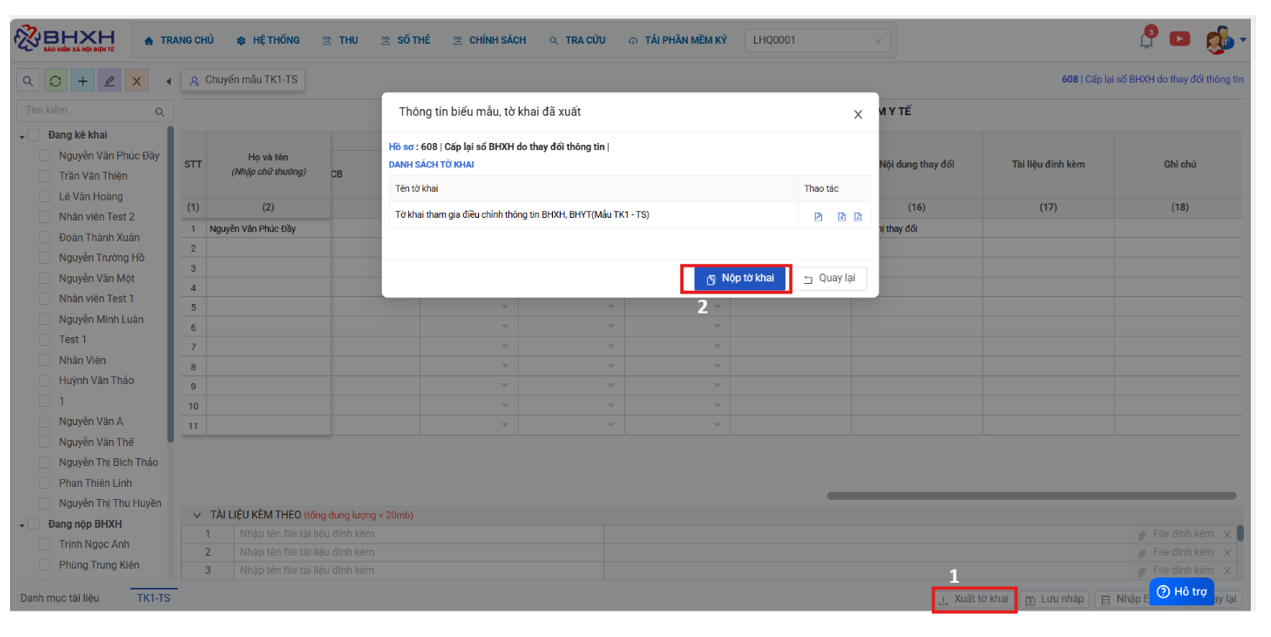This screenshot has width=1271, height=637.
Task: Switch to the Danh mục tài liệu tab
Action: [x=60, y=598]
